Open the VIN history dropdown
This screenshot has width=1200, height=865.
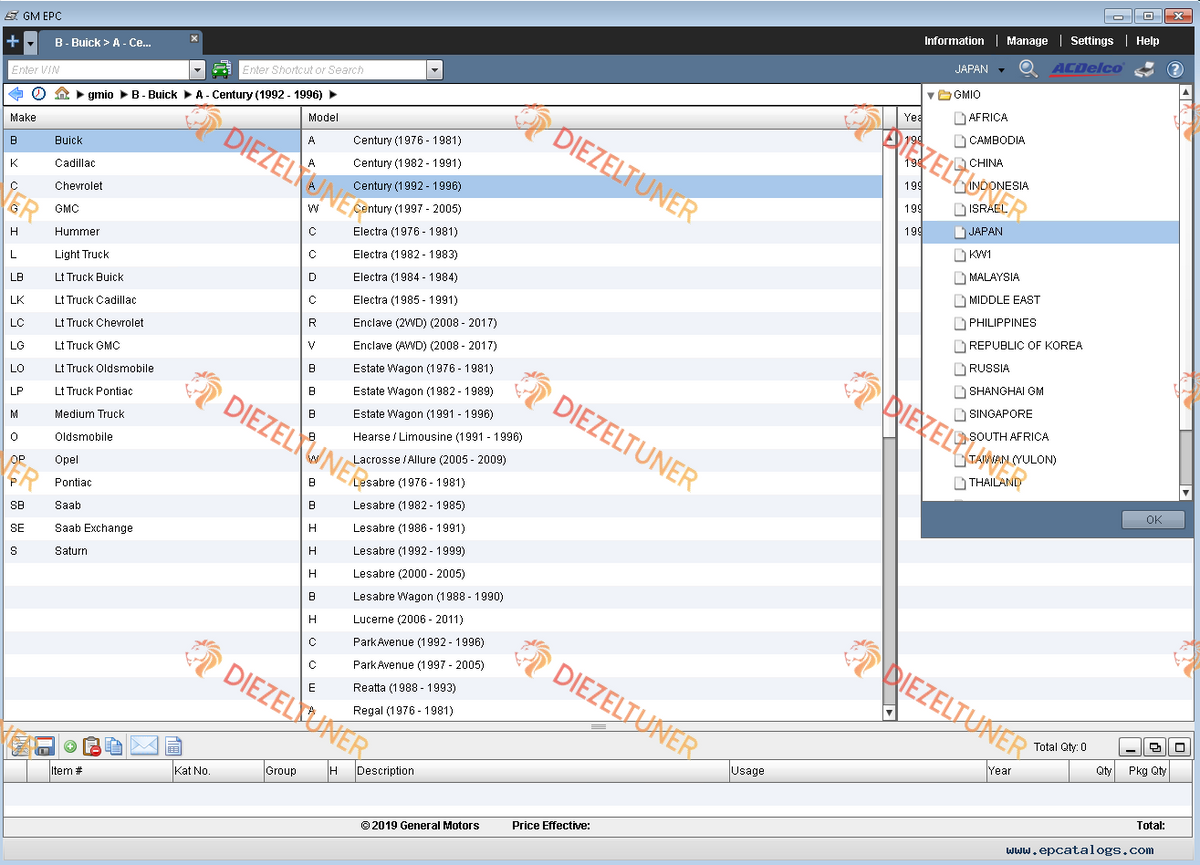coord(197,70)
